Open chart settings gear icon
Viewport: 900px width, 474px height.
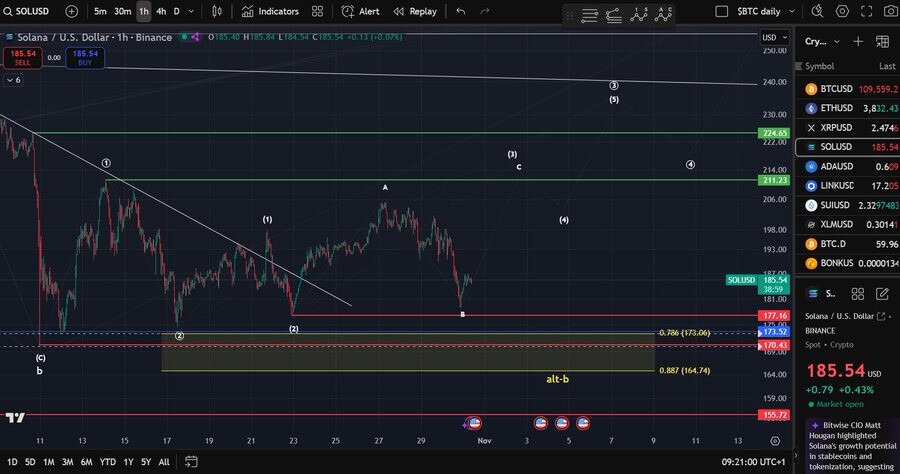click(x=842, y=11)
